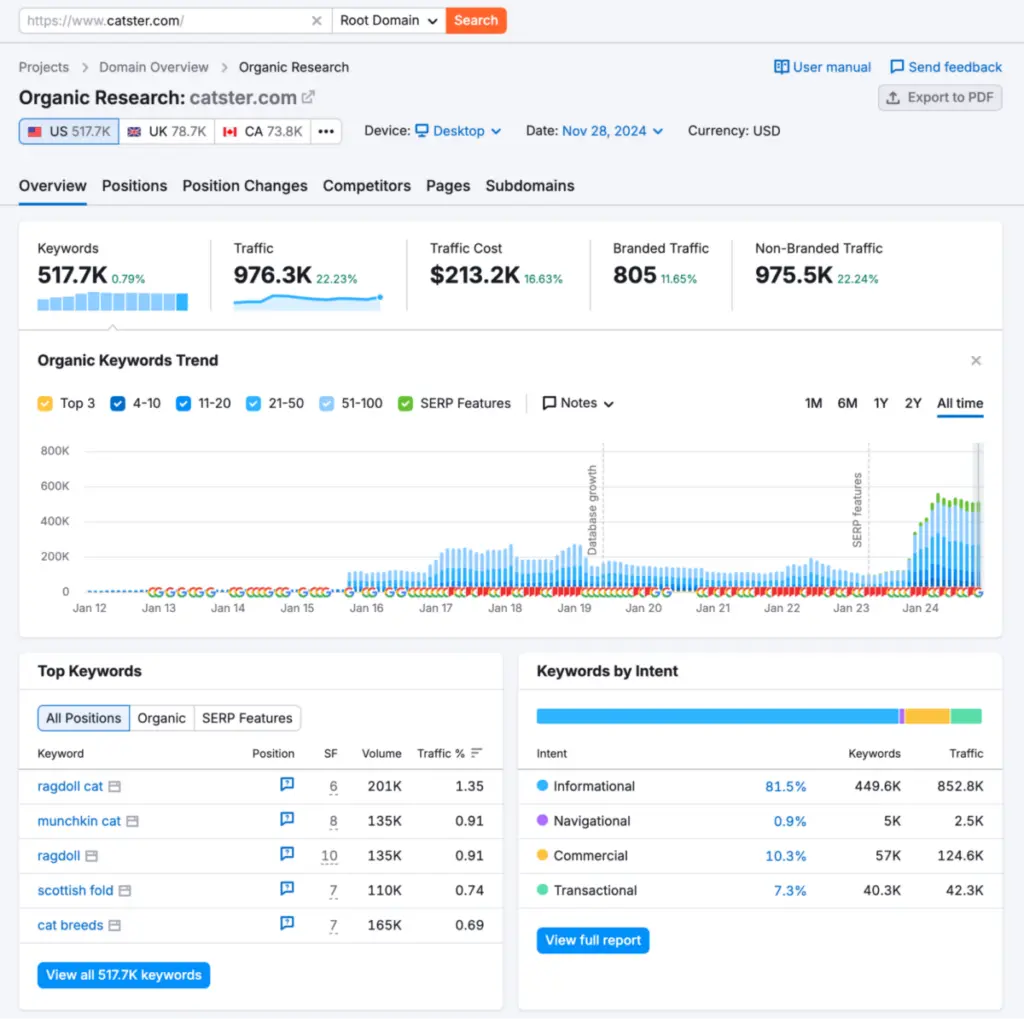Expand the Desktop device dropdown
The height and width of the screenshot is (1019, 1024).
[459, 131]
